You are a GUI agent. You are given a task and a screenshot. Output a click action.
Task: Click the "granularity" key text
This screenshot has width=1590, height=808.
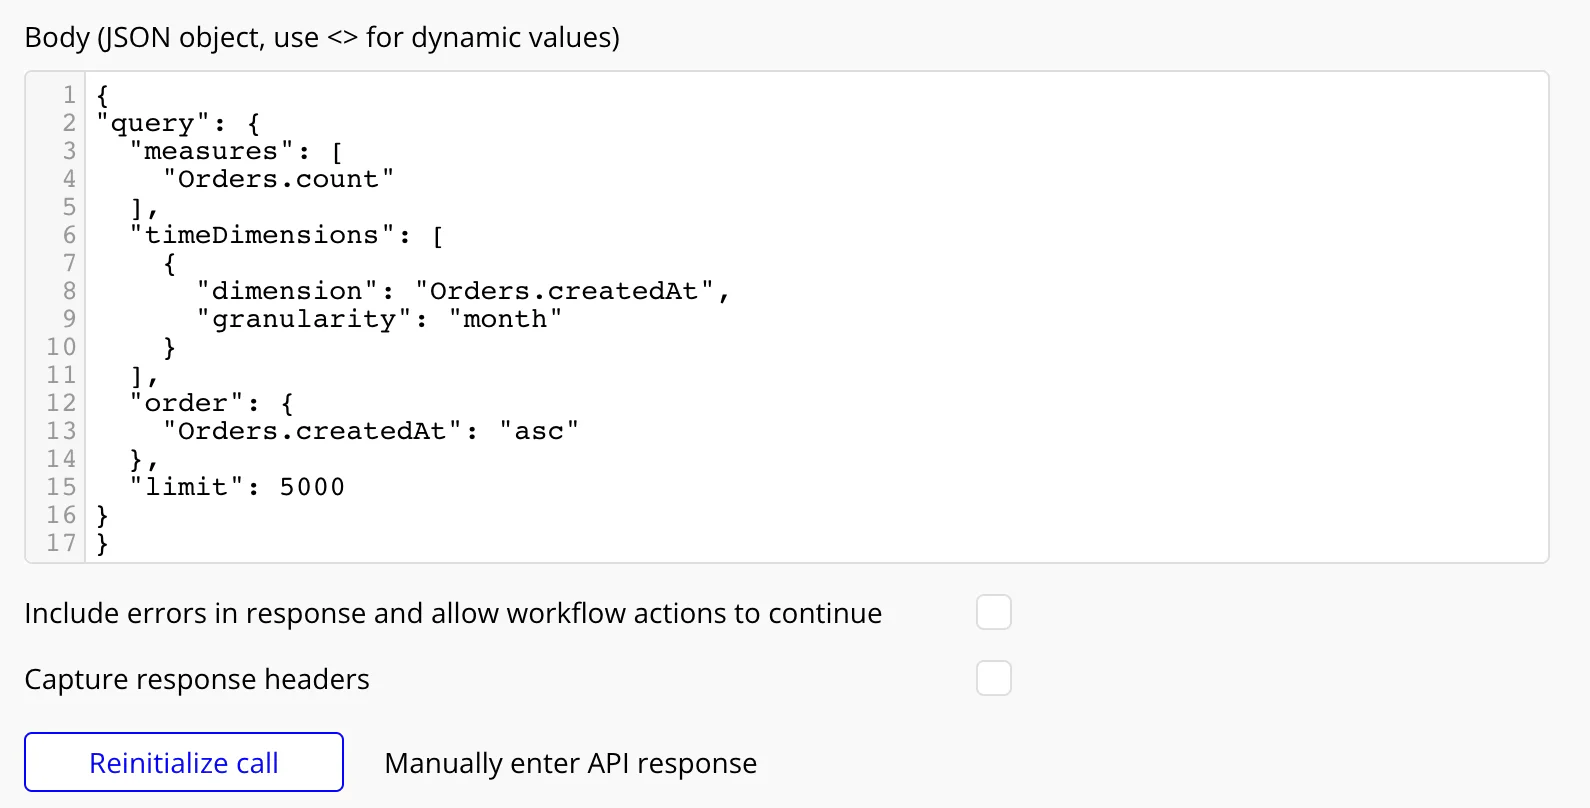coord(304,319)
